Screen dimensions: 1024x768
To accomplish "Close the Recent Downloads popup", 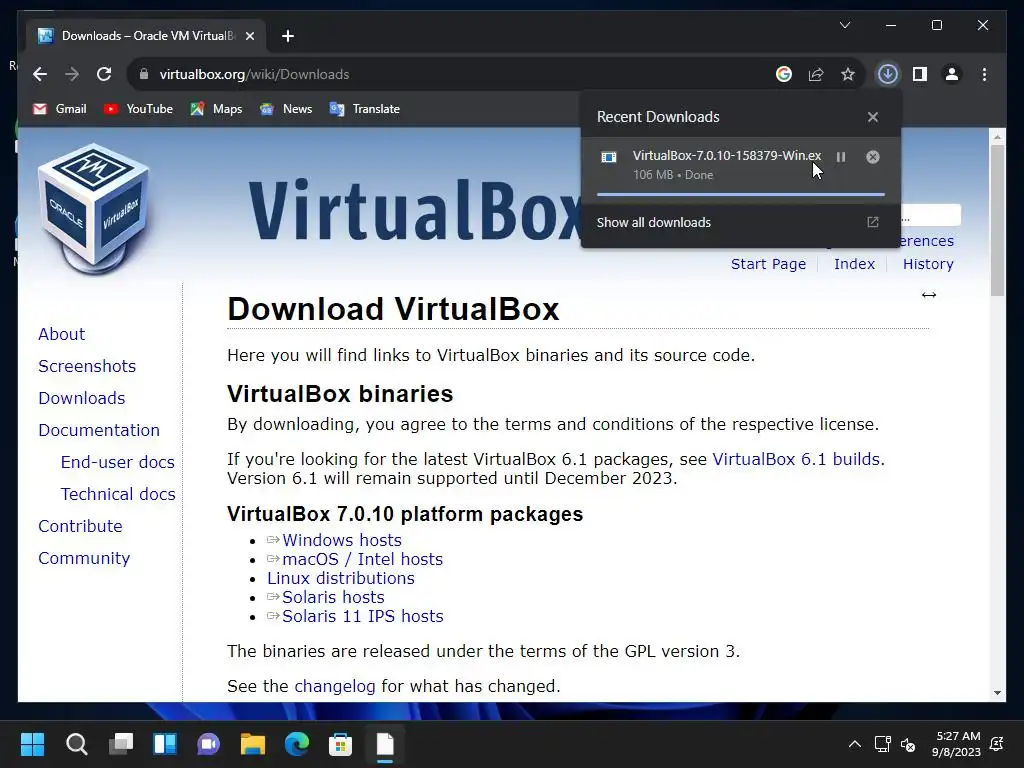I will pyautogui.click(x=872, y=117).
